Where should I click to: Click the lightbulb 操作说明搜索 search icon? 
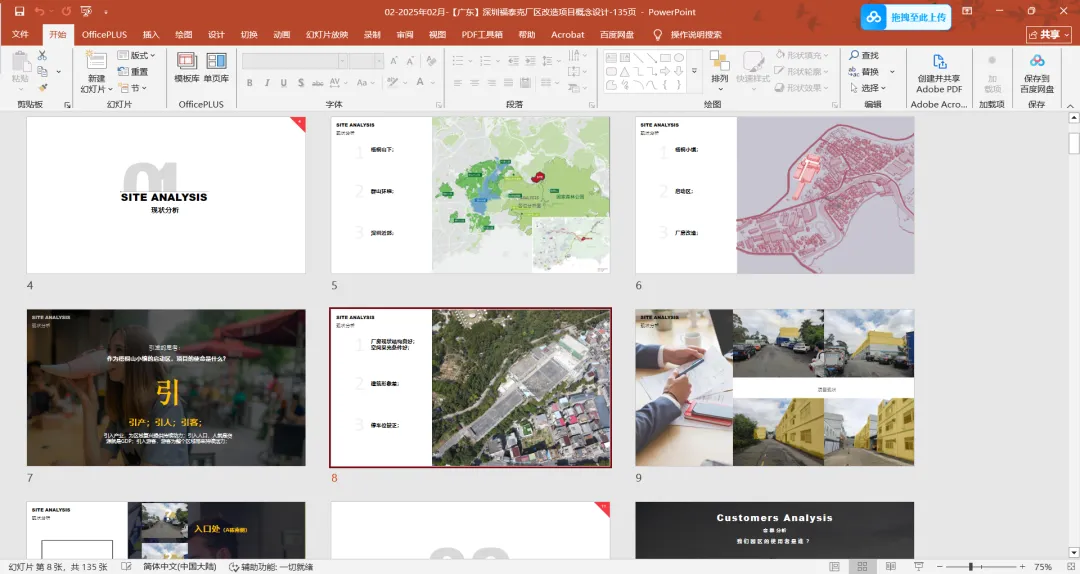click(x=657, y=34)
